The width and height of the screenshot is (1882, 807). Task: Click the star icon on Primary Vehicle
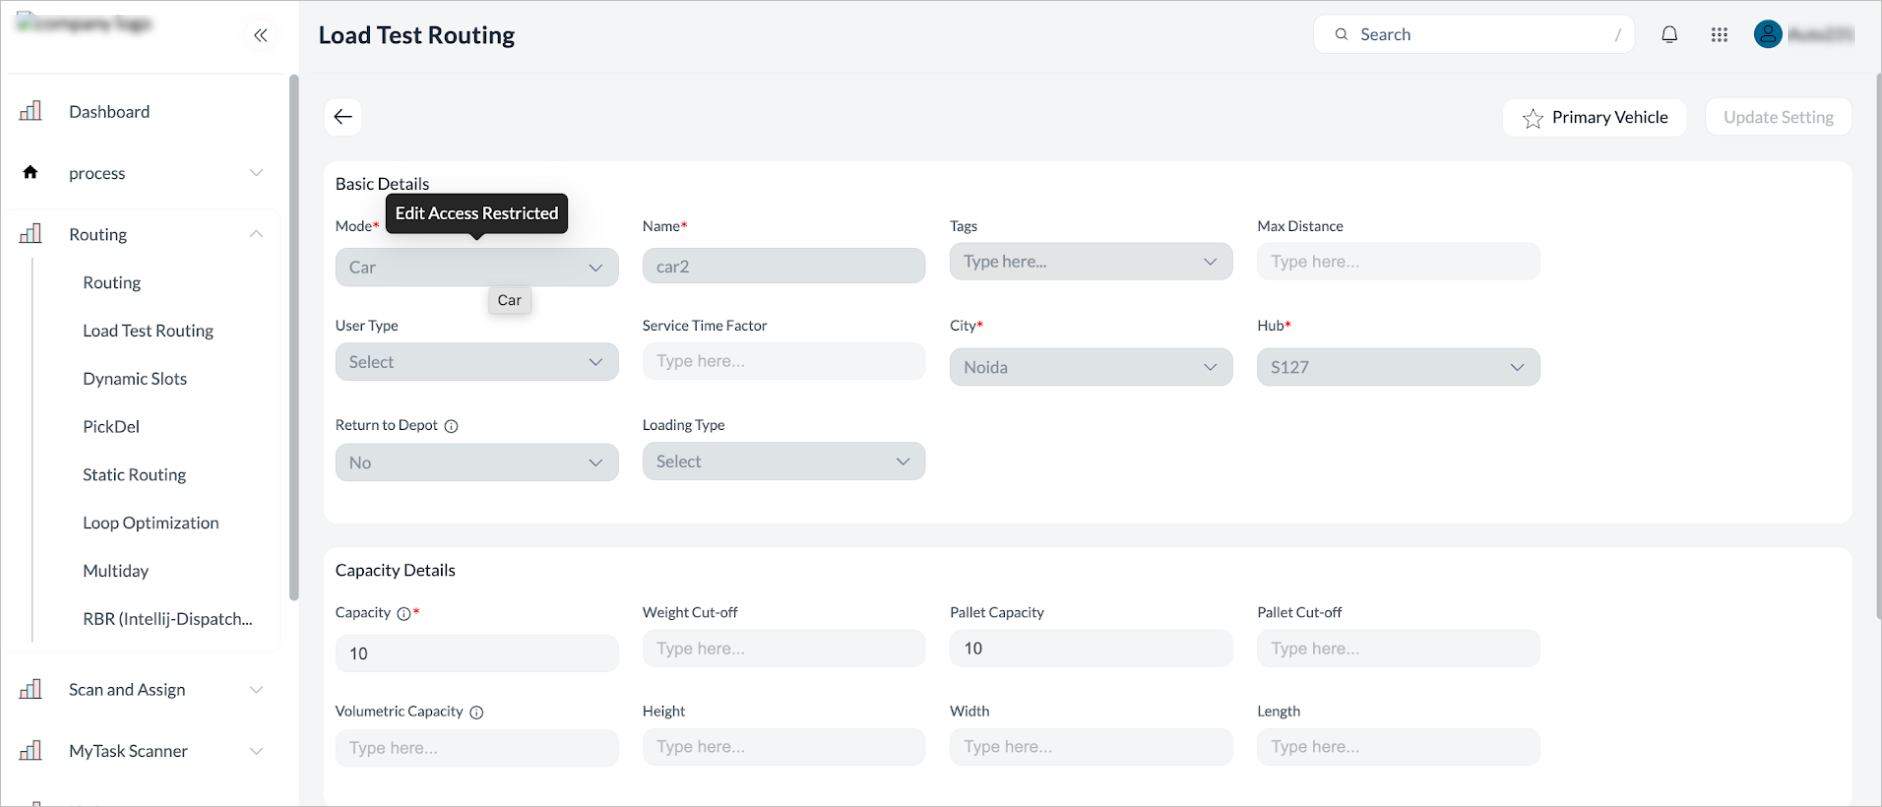tap(1532, 119)
